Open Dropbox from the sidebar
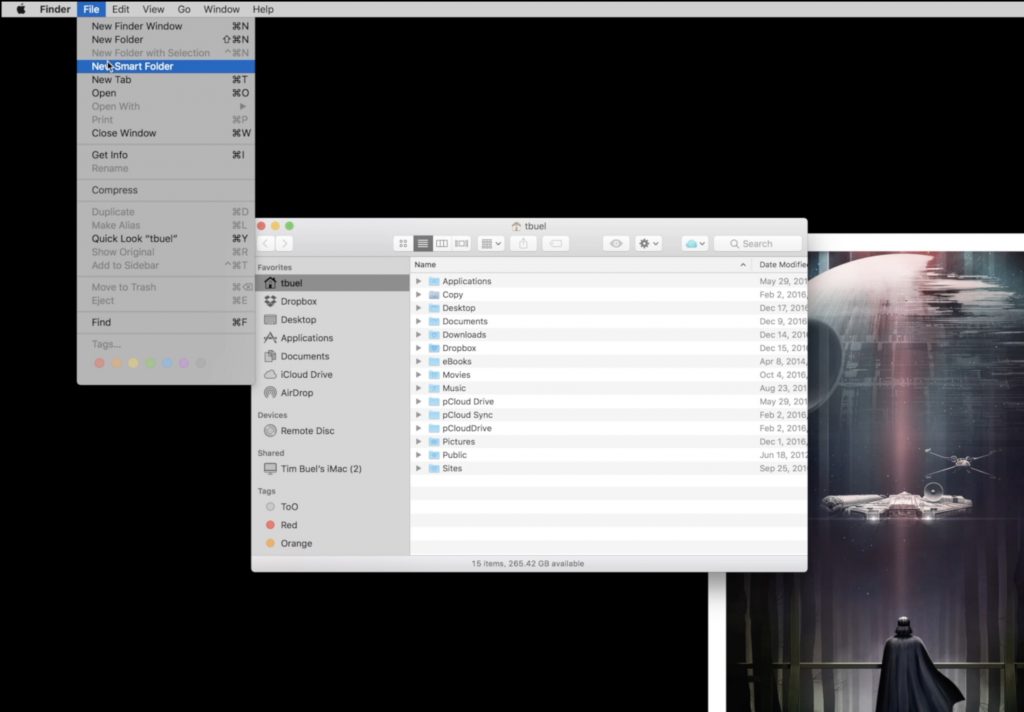The height and width of the screenshot is (712, 1024). tap(298, 301)
